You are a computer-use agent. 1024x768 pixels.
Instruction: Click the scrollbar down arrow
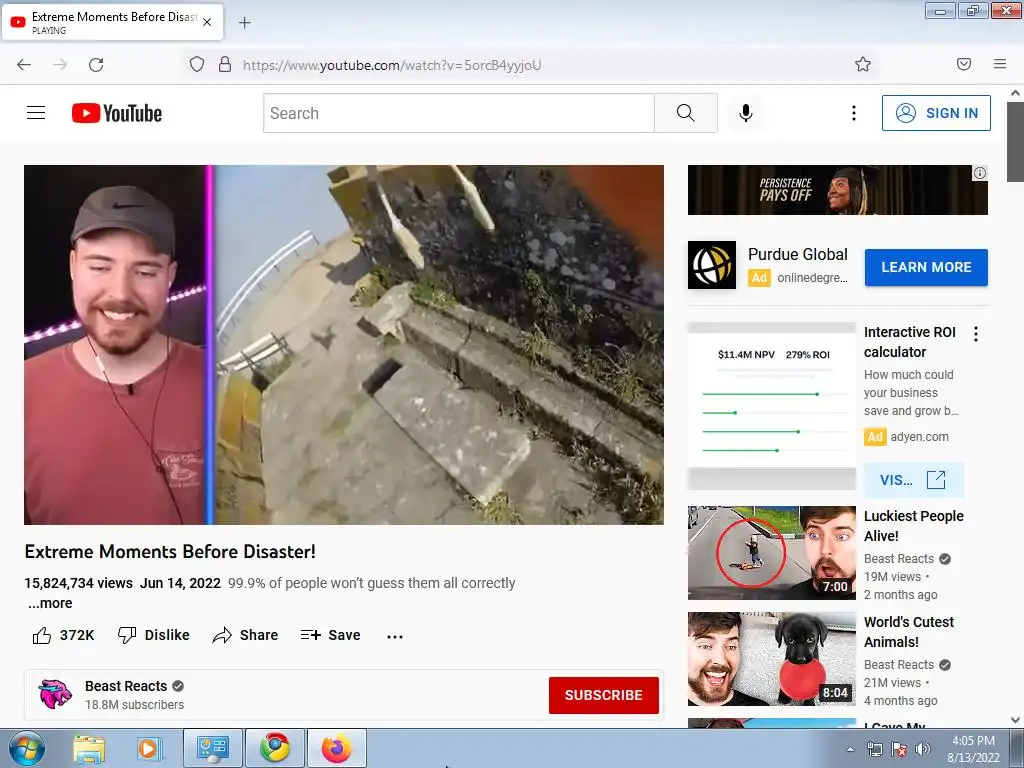(x=1015, y=720)
